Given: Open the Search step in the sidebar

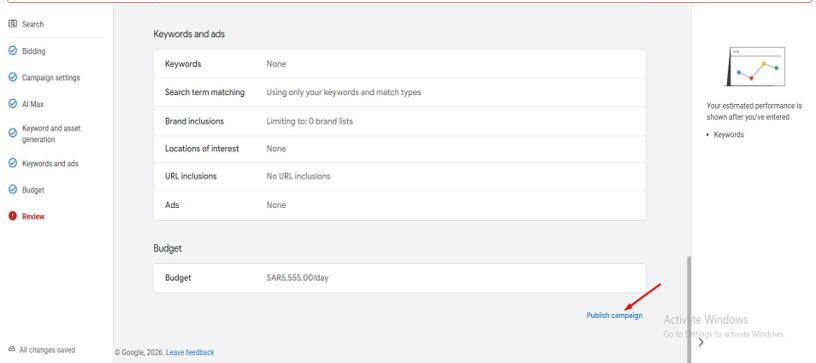Looking at the screenshot, I should point(33,24).
